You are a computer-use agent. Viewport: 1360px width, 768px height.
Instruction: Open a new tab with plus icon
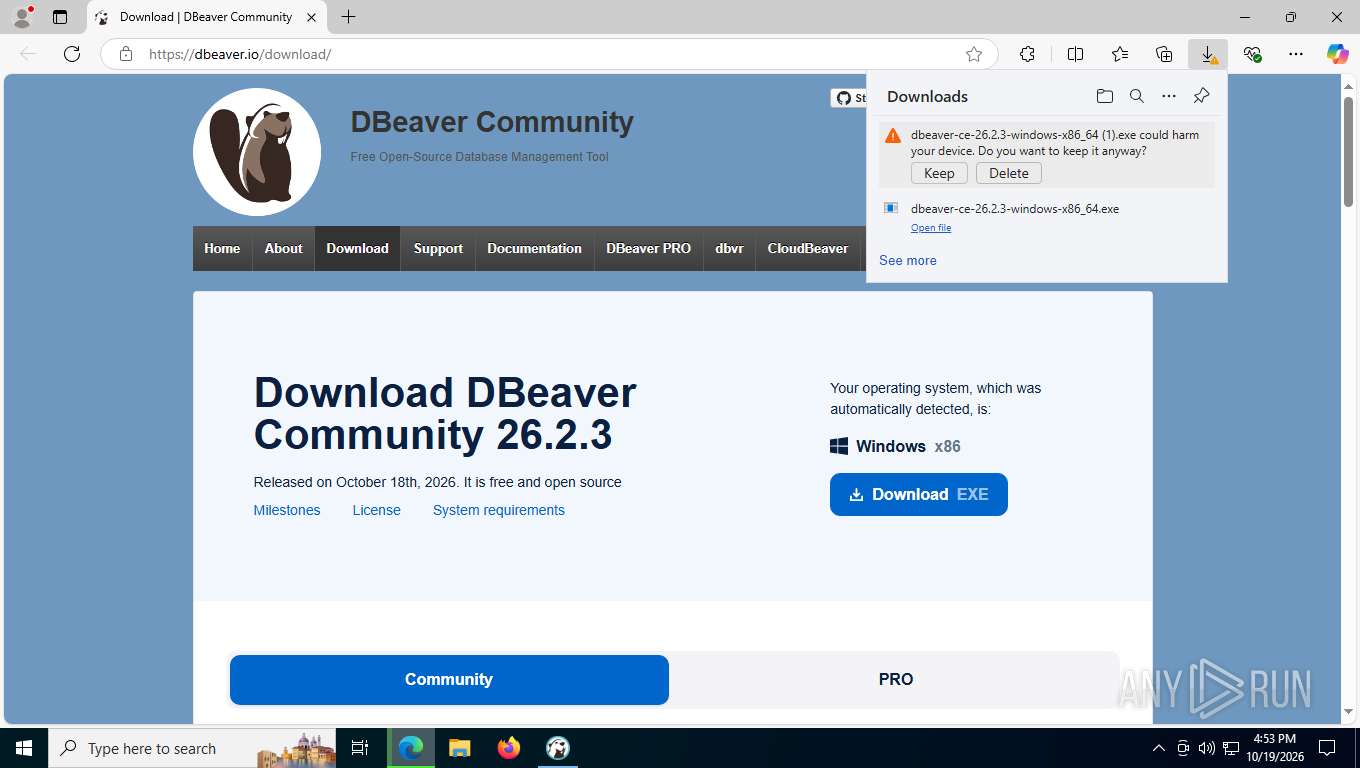[348, 17]
